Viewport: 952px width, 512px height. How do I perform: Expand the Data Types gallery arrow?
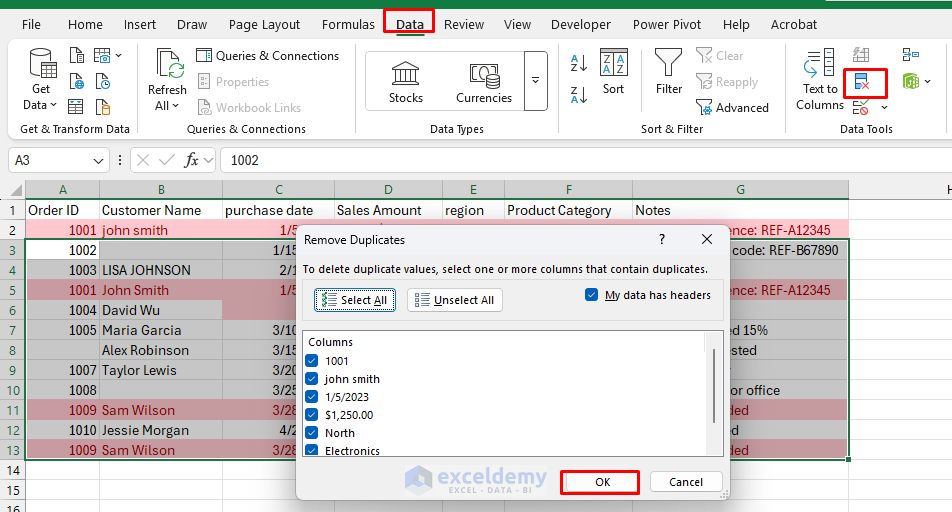tap(536, 81)
